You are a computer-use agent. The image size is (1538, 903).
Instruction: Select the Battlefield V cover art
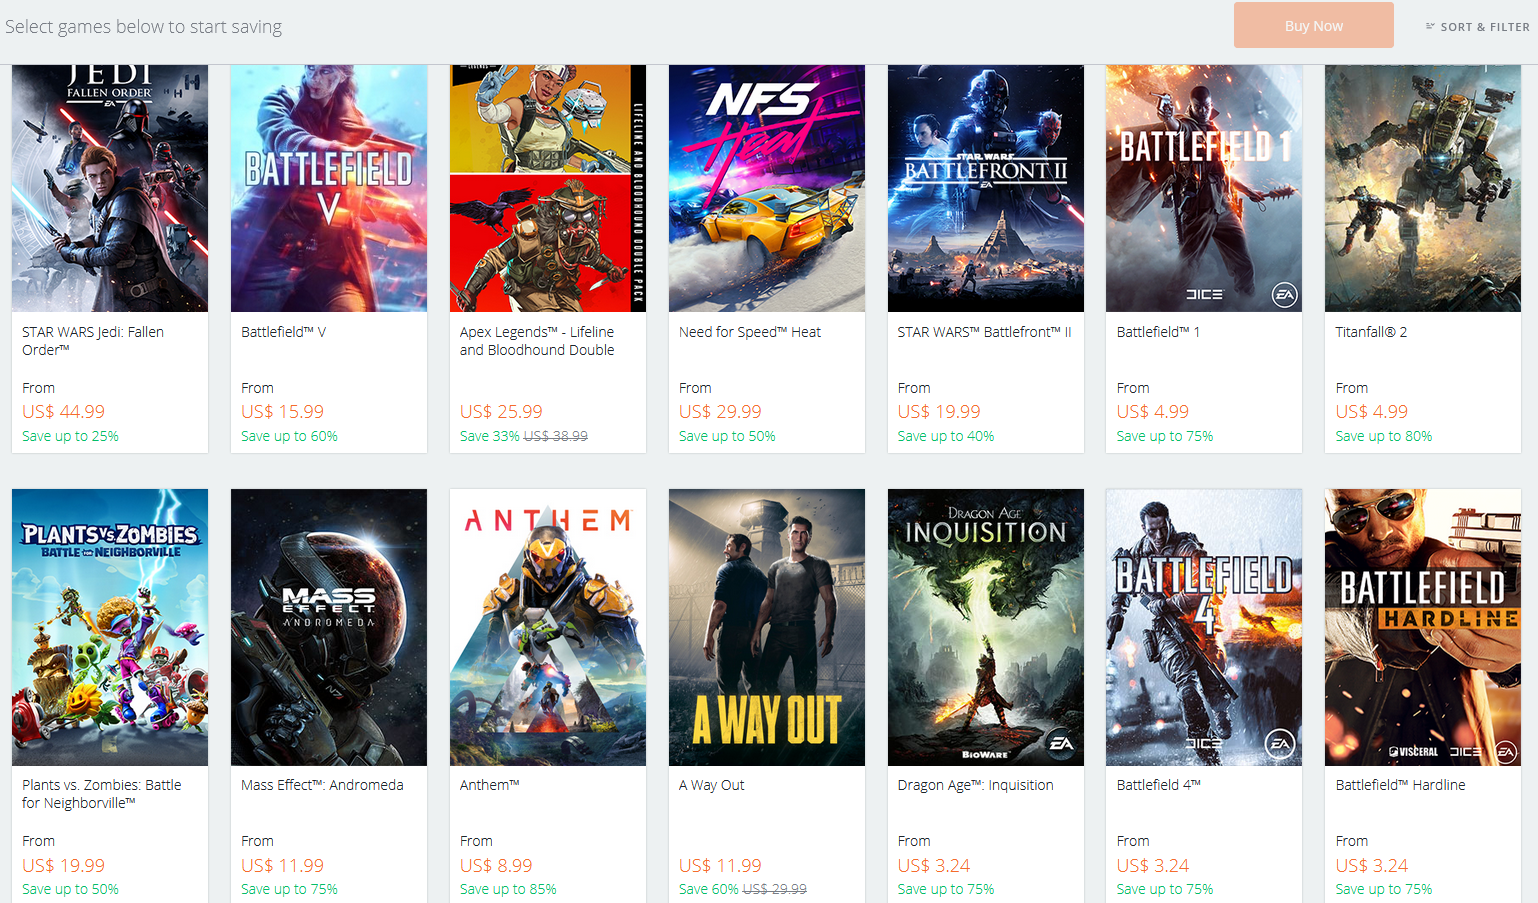coord(329,188)
